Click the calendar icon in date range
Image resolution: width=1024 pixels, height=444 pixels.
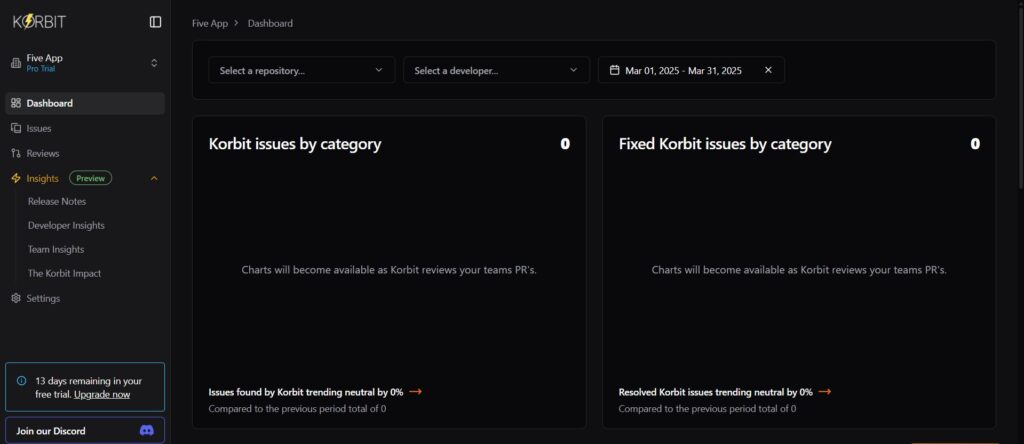pos(614,70)
